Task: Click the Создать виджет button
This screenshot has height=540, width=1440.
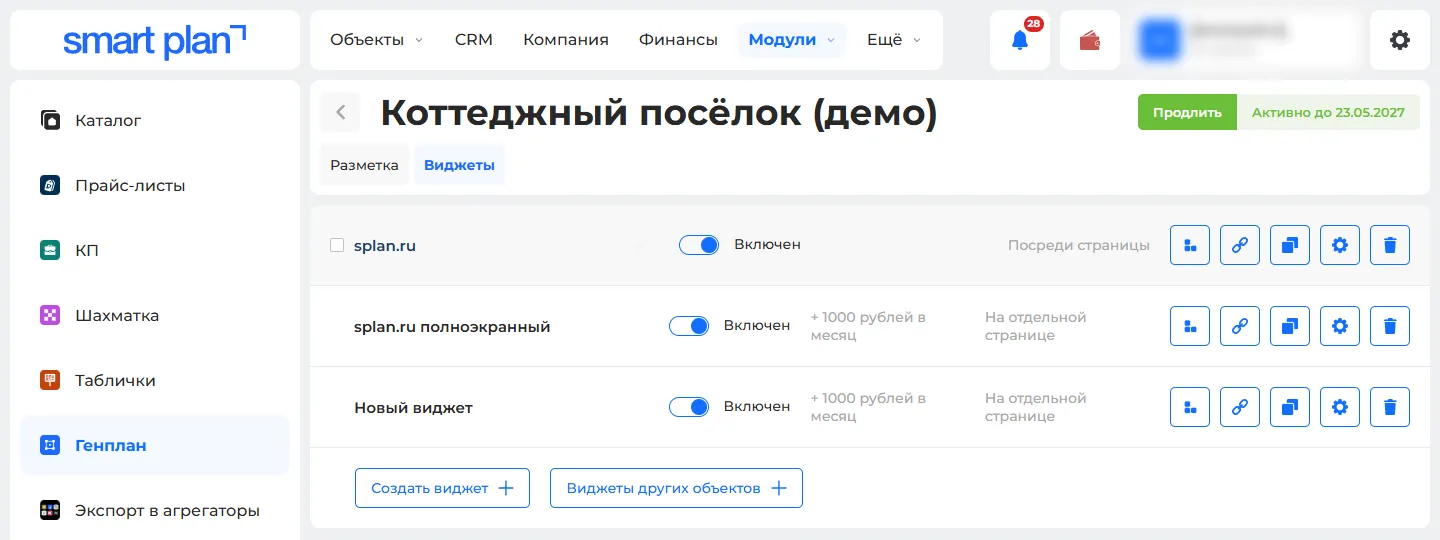Action: click(442, 488)
